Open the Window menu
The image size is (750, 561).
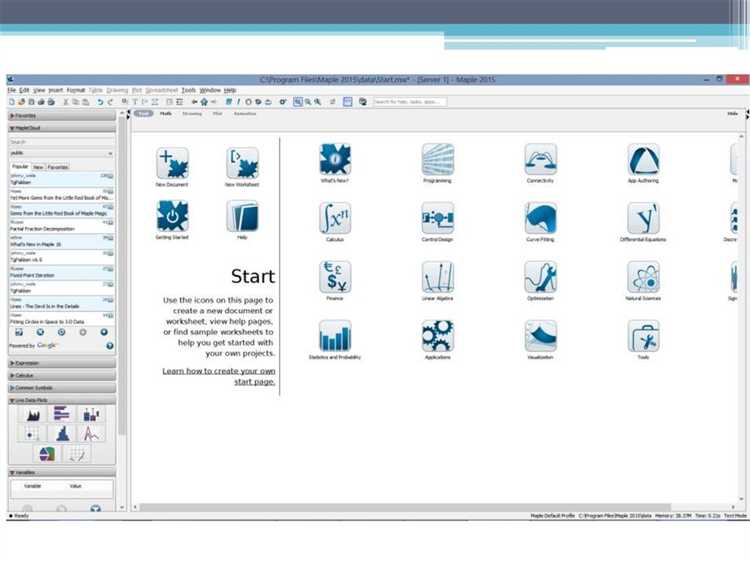[x=210, y=90]
